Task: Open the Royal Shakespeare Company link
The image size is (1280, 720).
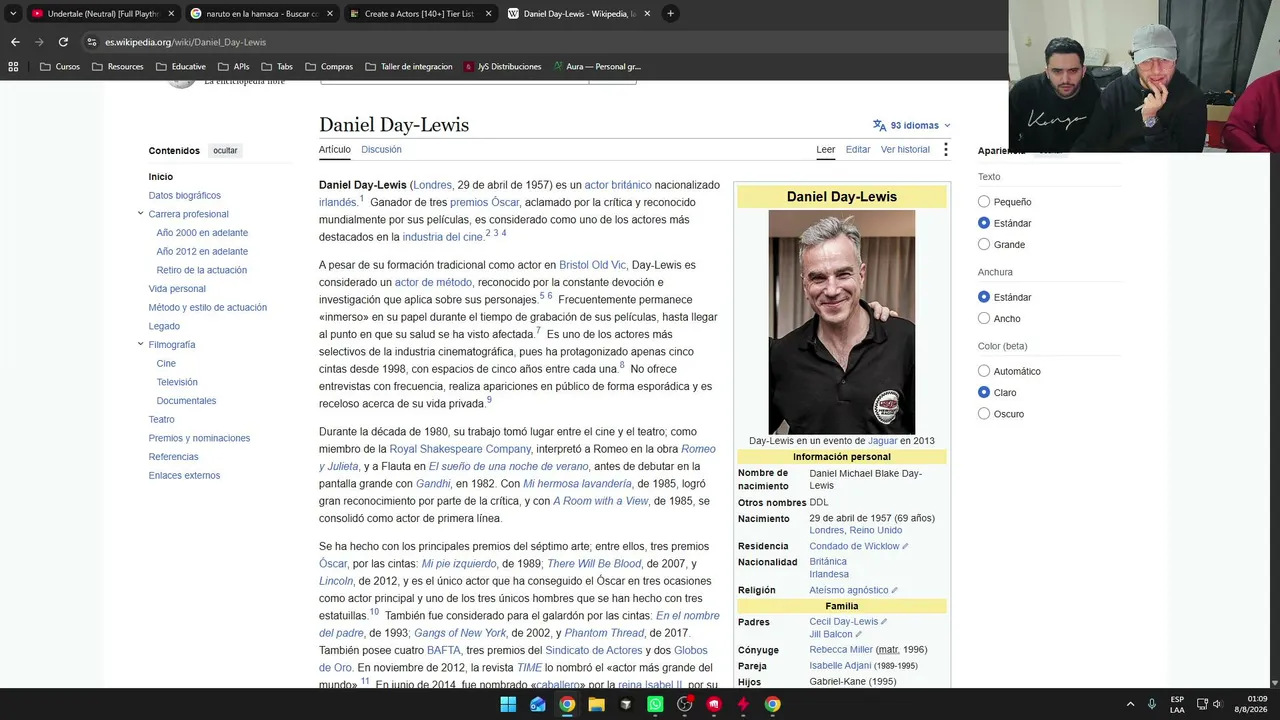Action: tap(460, 449)
